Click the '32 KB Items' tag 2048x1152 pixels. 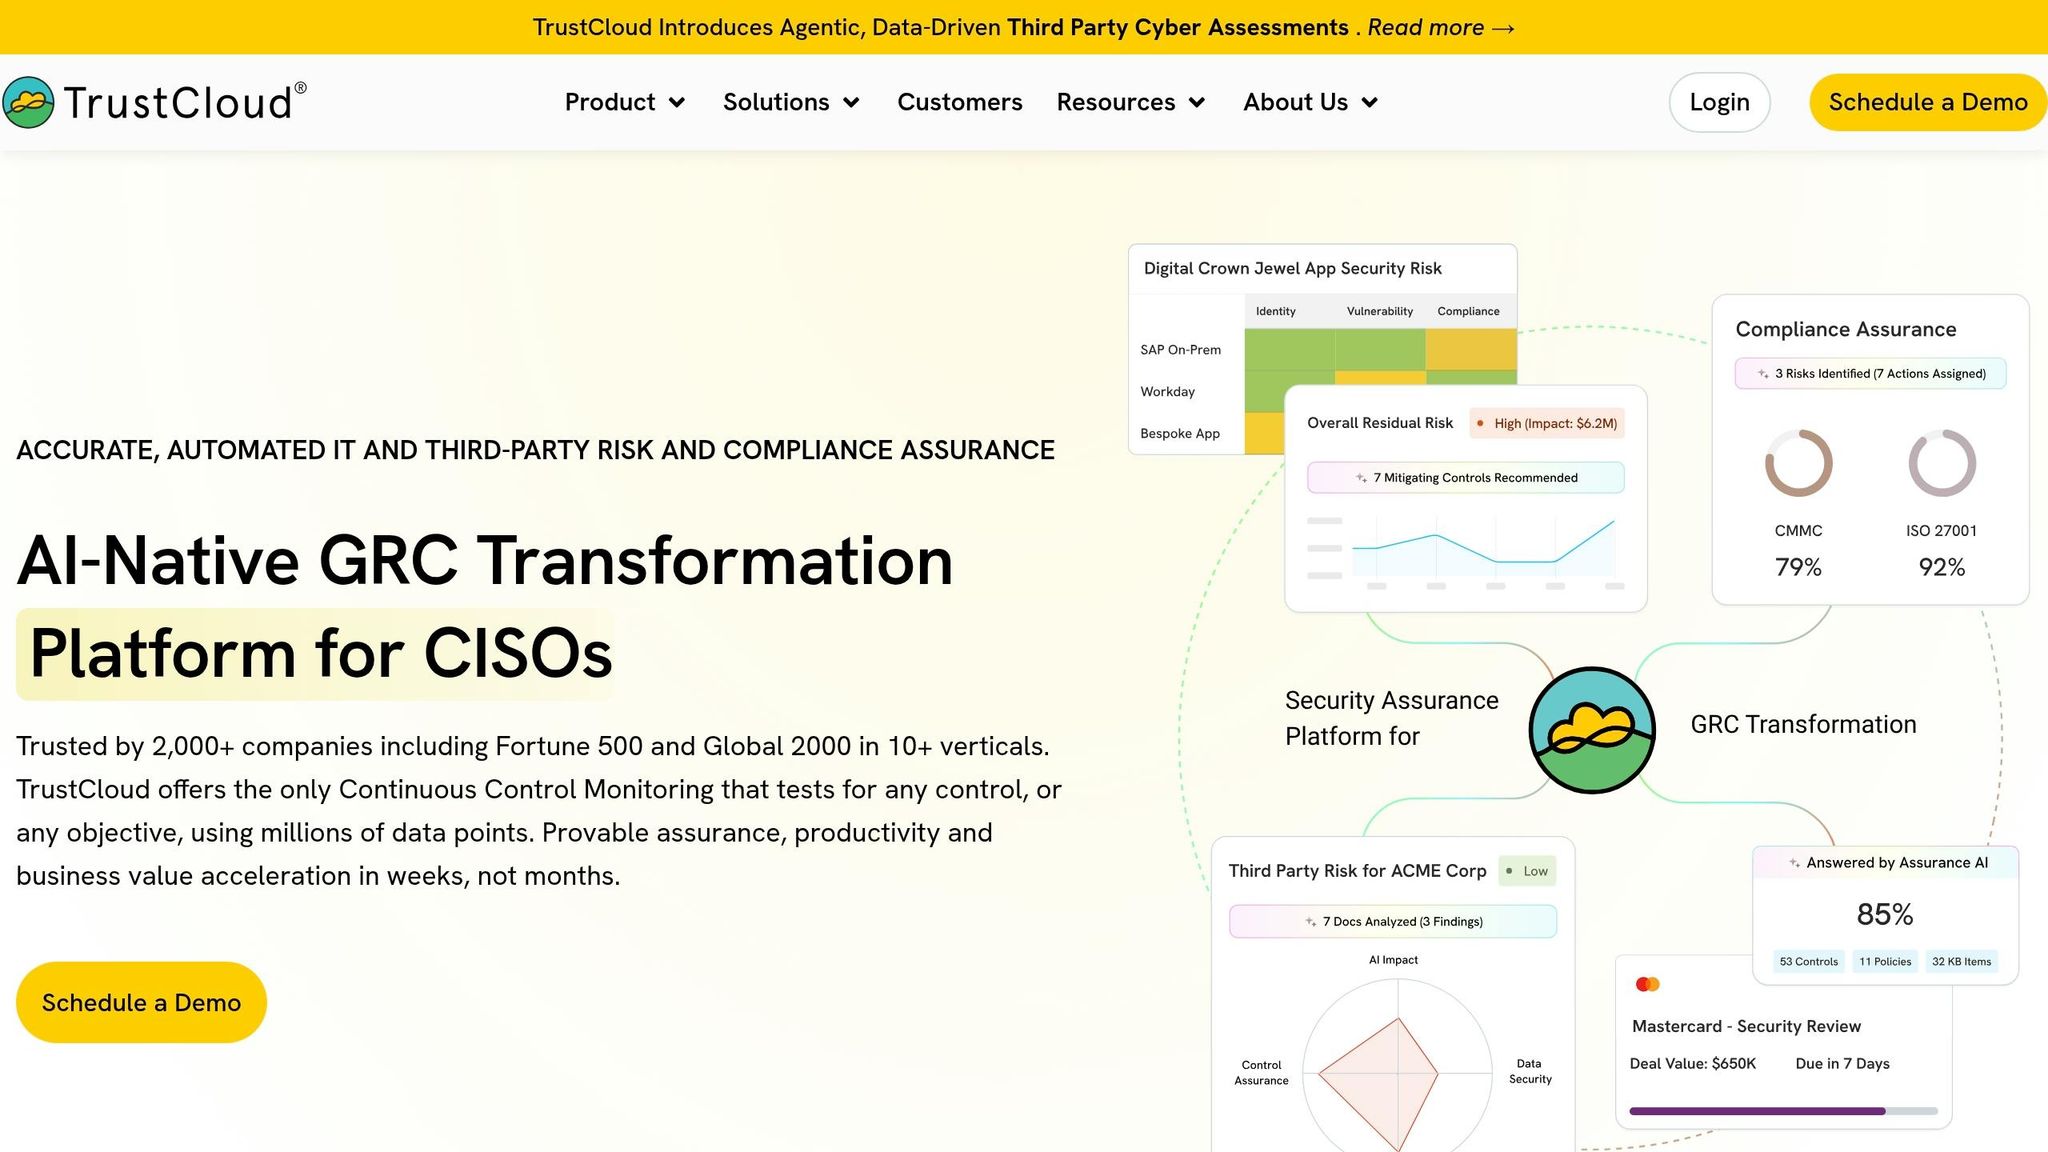1962,962
